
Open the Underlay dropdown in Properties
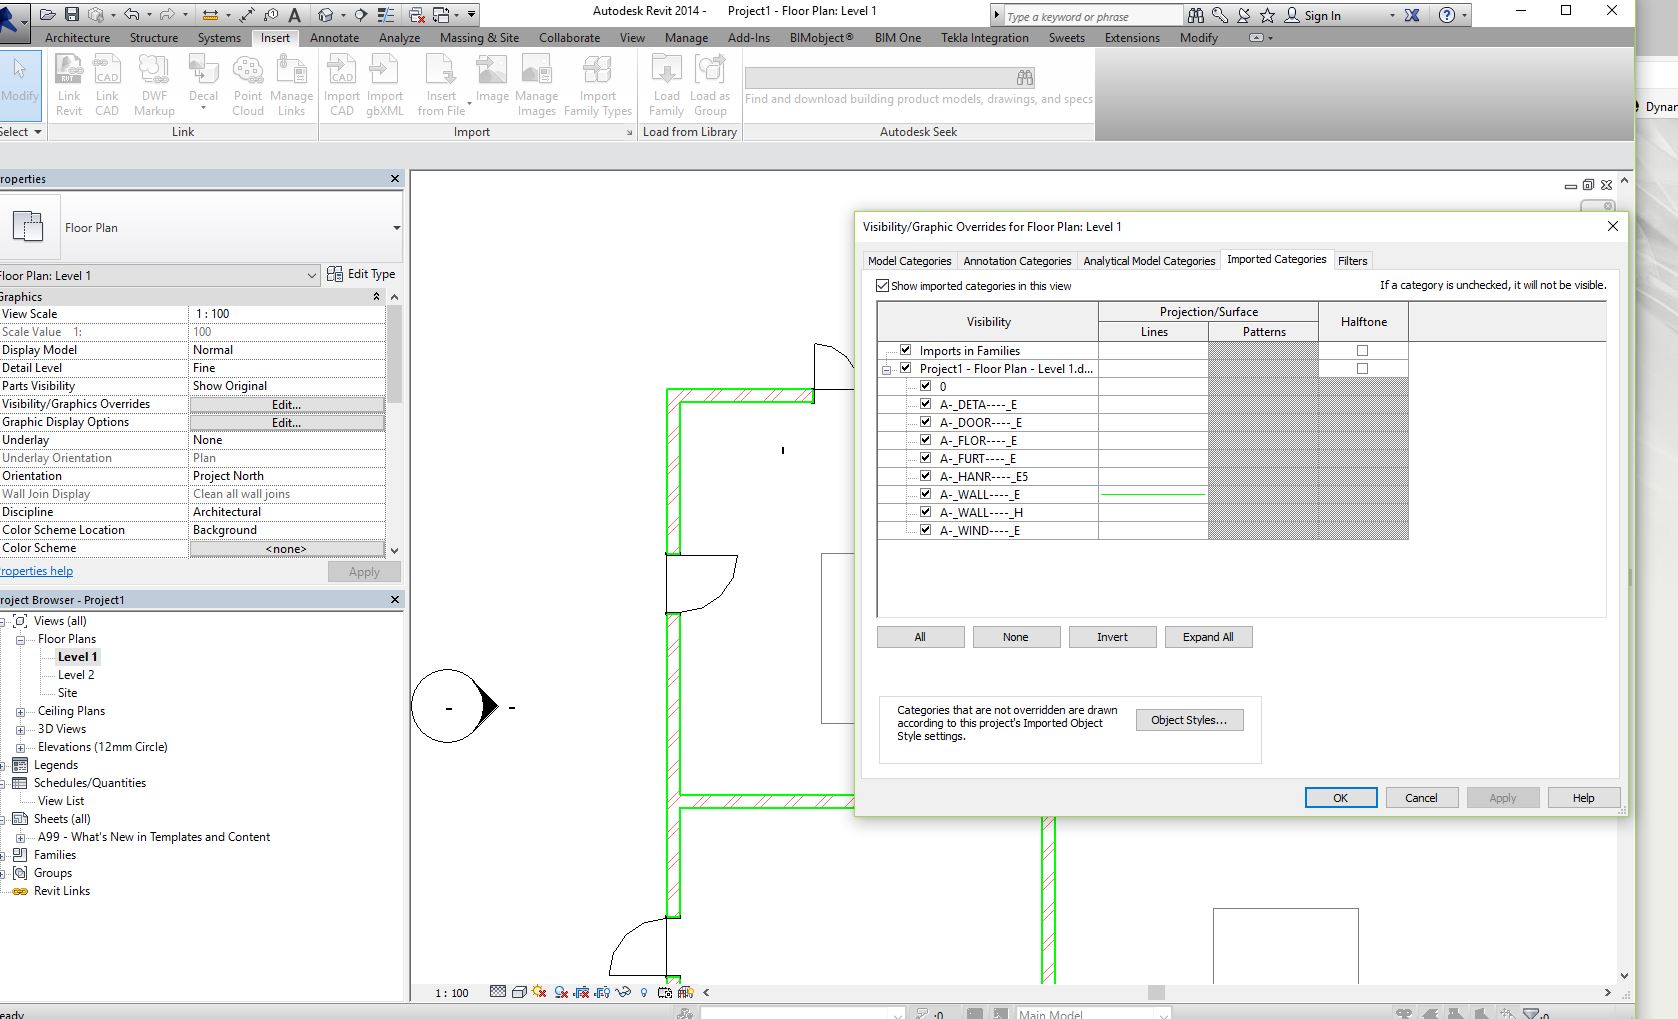(286, 439)
